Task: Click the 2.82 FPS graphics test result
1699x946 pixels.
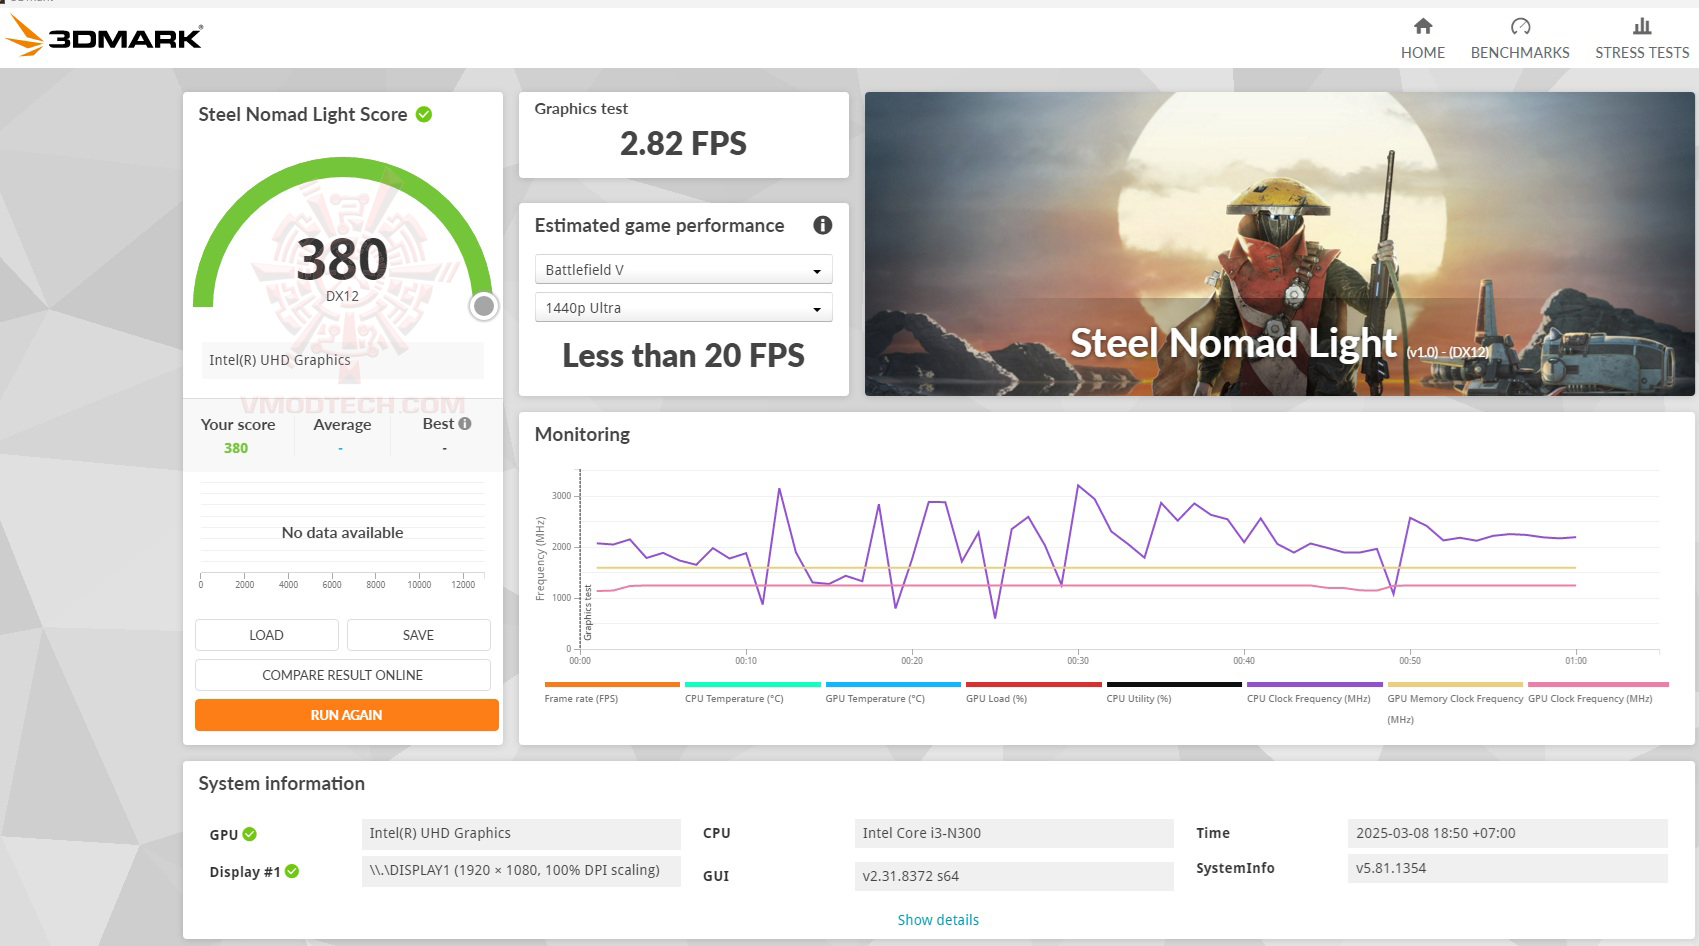Action: tap(683, 144)
